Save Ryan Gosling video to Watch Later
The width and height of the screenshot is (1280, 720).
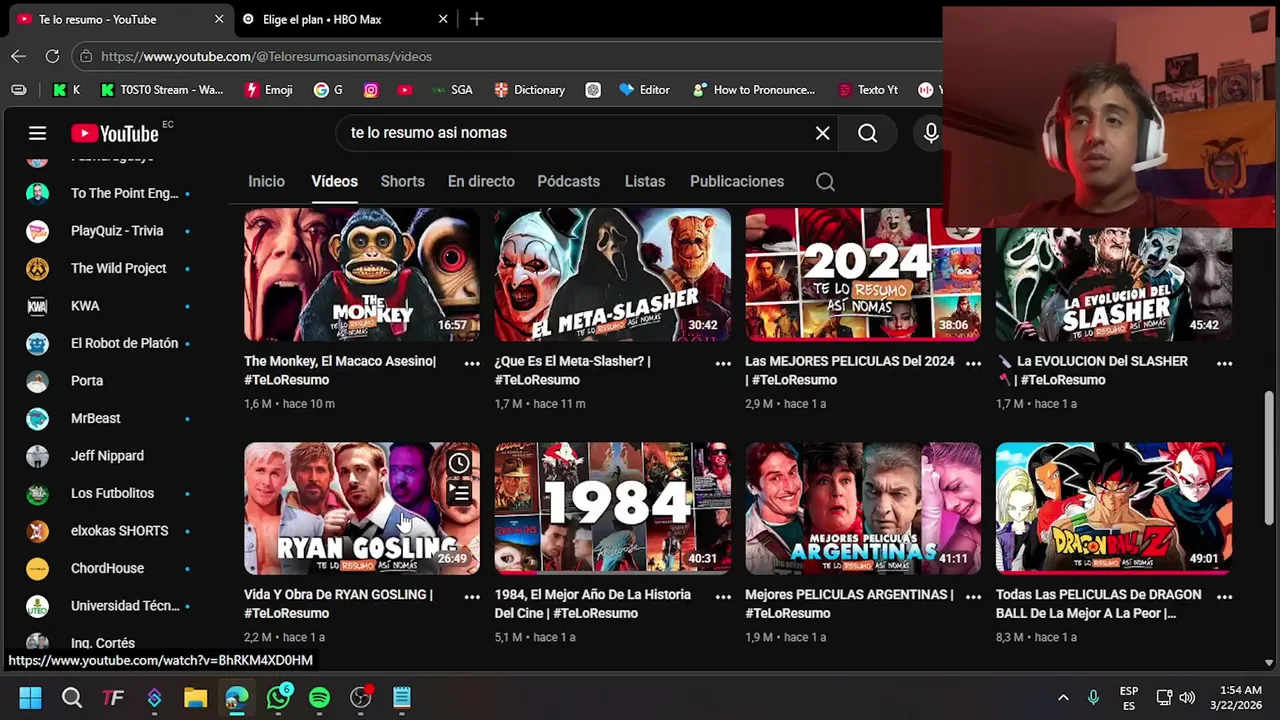[x=459, y=463]
